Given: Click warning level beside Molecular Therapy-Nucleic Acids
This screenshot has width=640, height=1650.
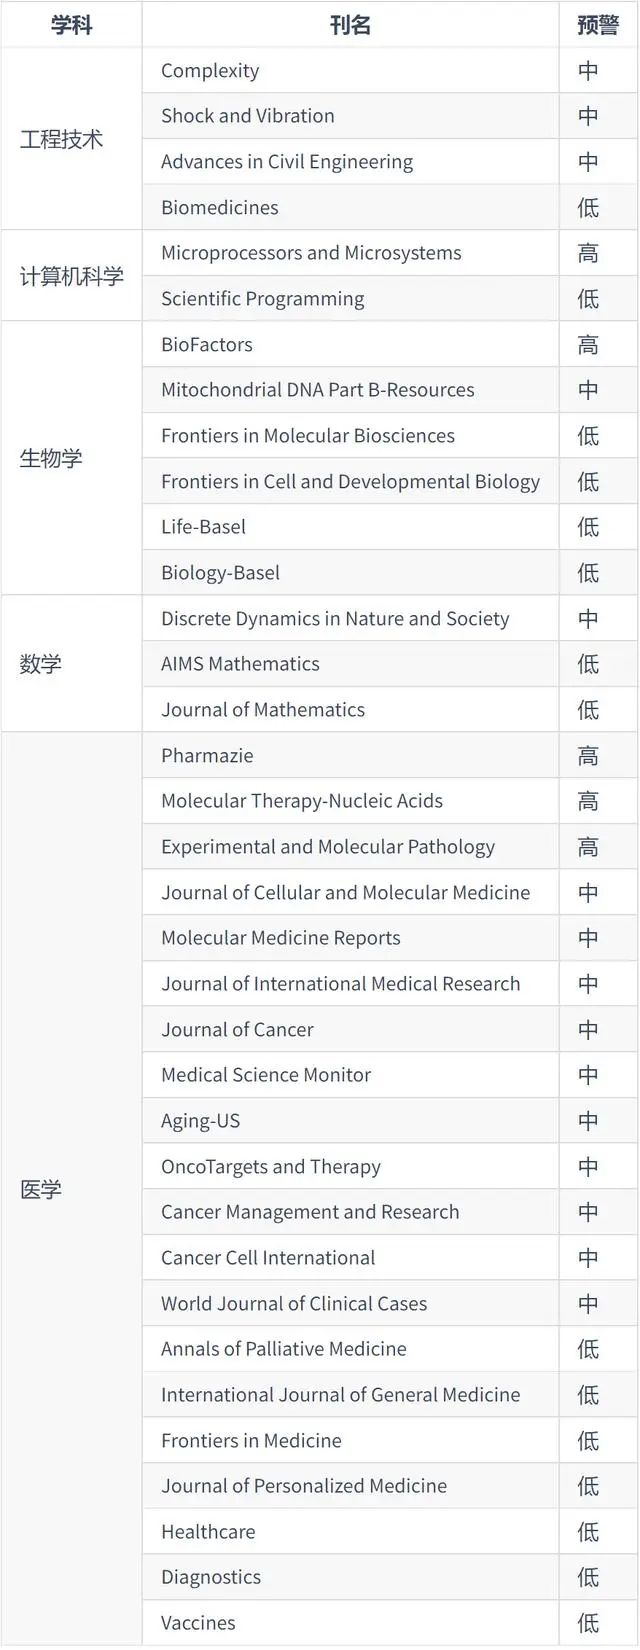Looking at the screenshot, I should coord(588,801).
